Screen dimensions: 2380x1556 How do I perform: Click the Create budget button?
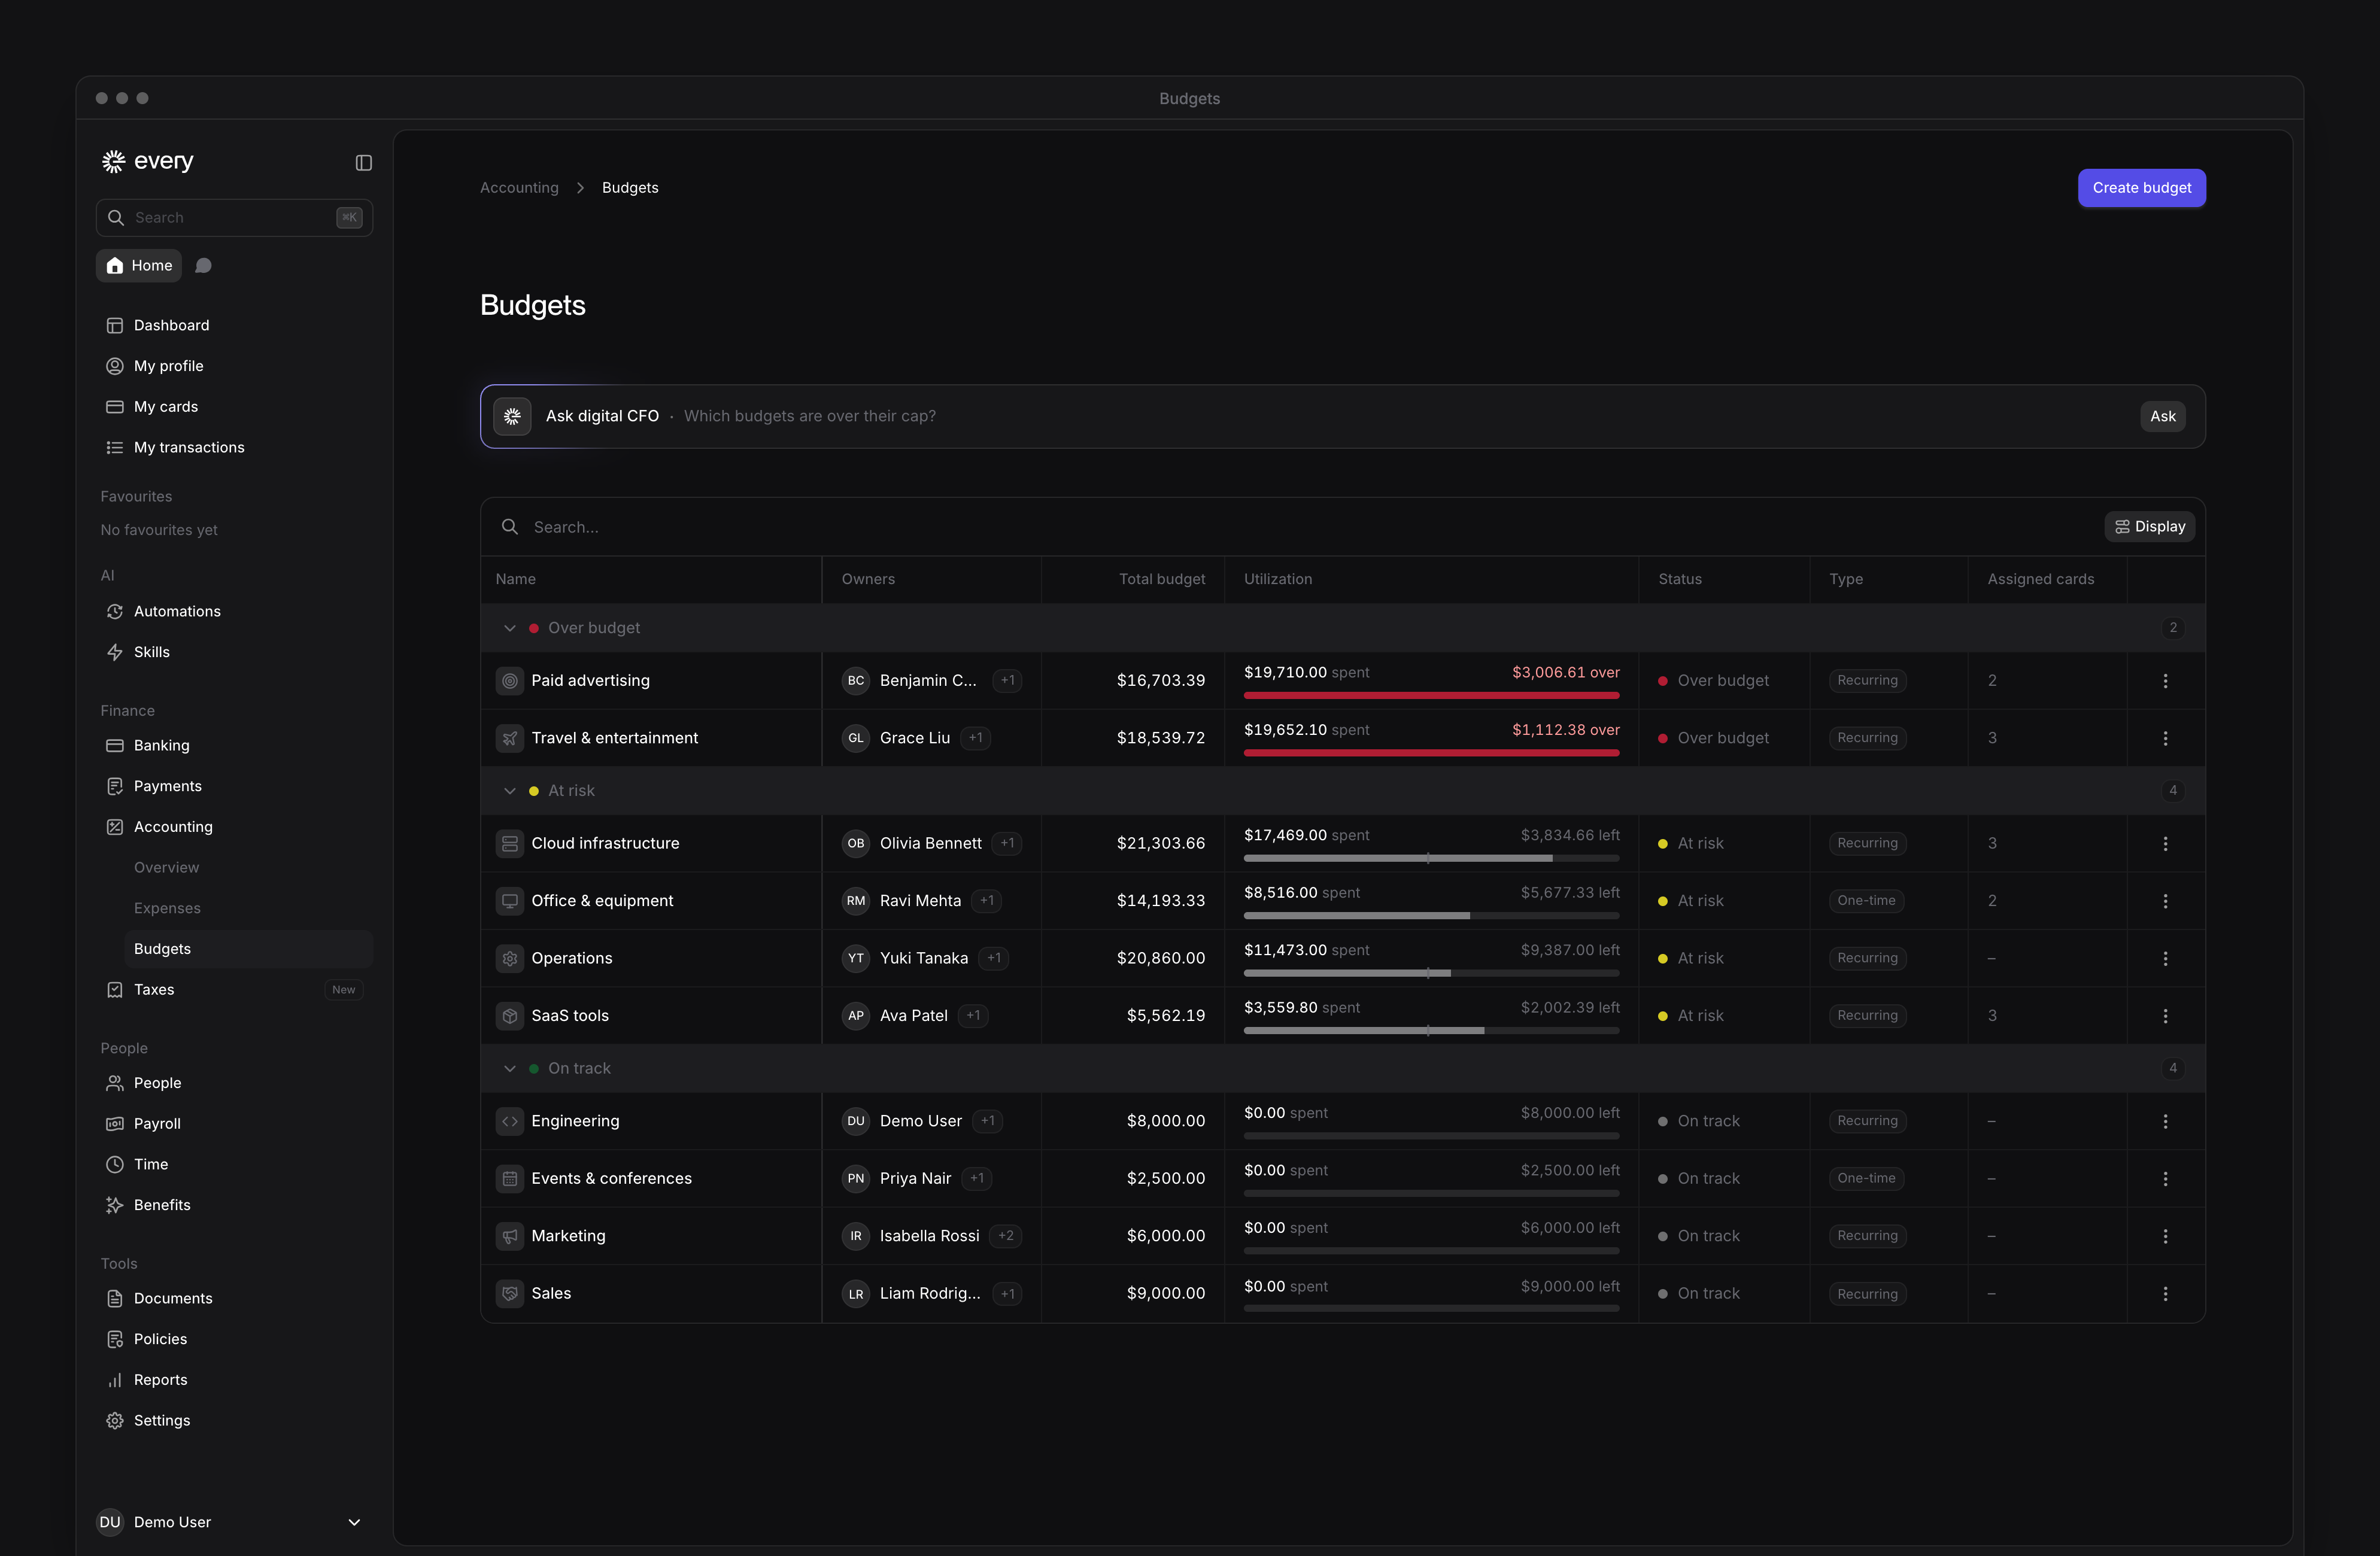[2141, 188]
